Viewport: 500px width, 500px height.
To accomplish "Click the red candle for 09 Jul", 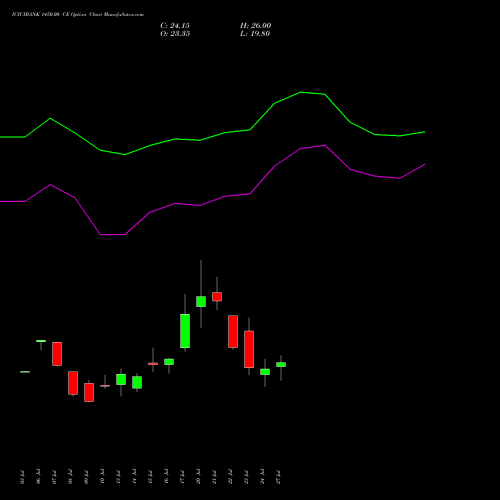I will 89,392.
